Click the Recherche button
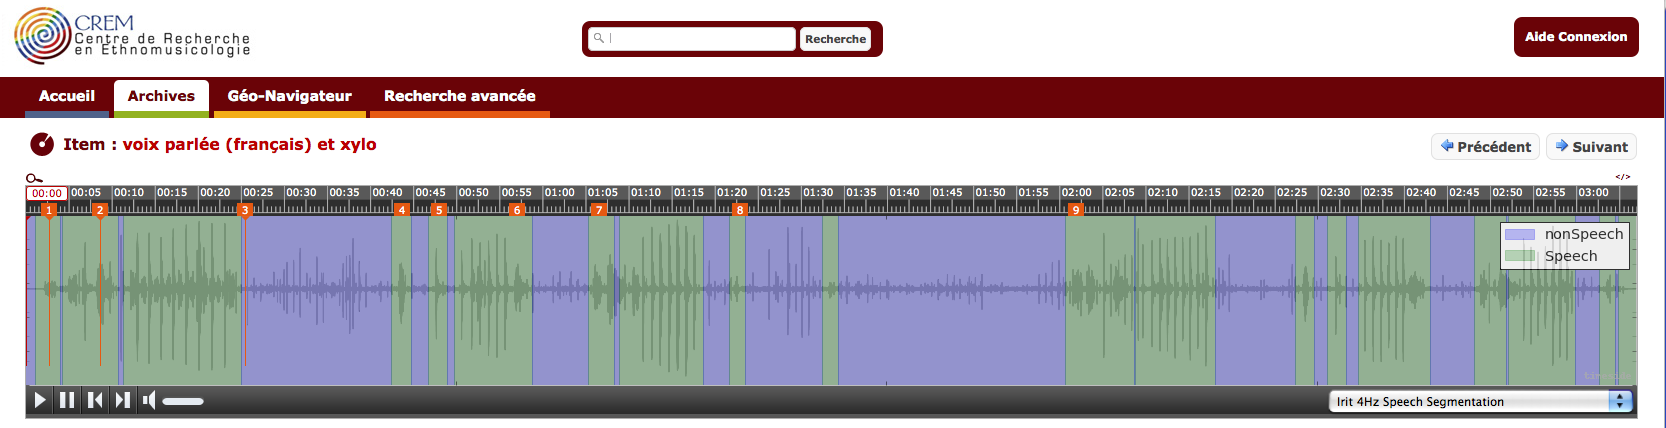The height and width of the screenshot is (428, 1666). [x=835, y=39]
